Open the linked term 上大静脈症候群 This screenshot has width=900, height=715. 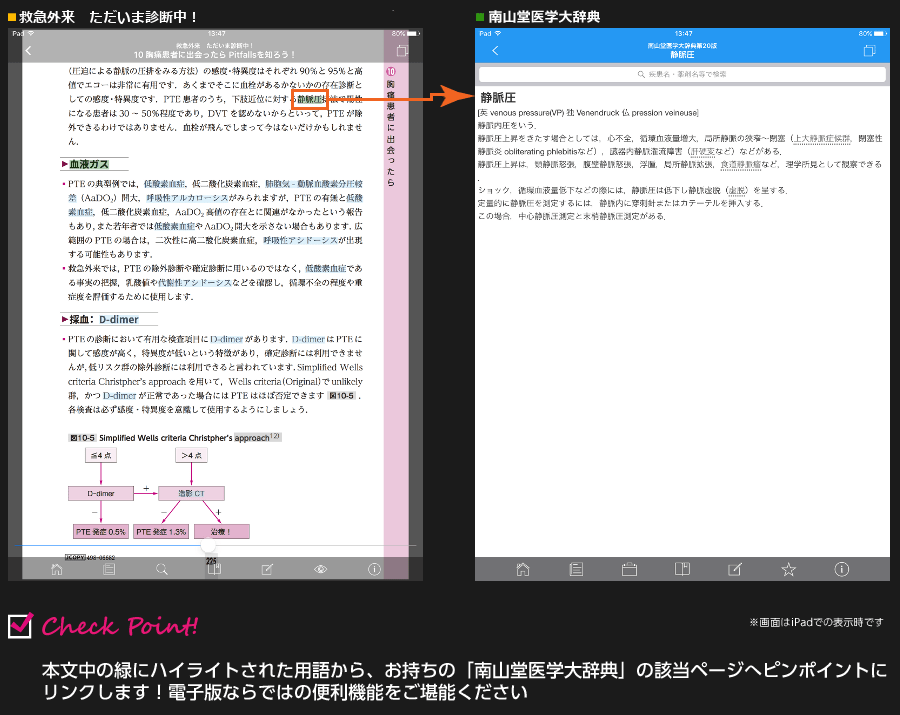[822, 138]
